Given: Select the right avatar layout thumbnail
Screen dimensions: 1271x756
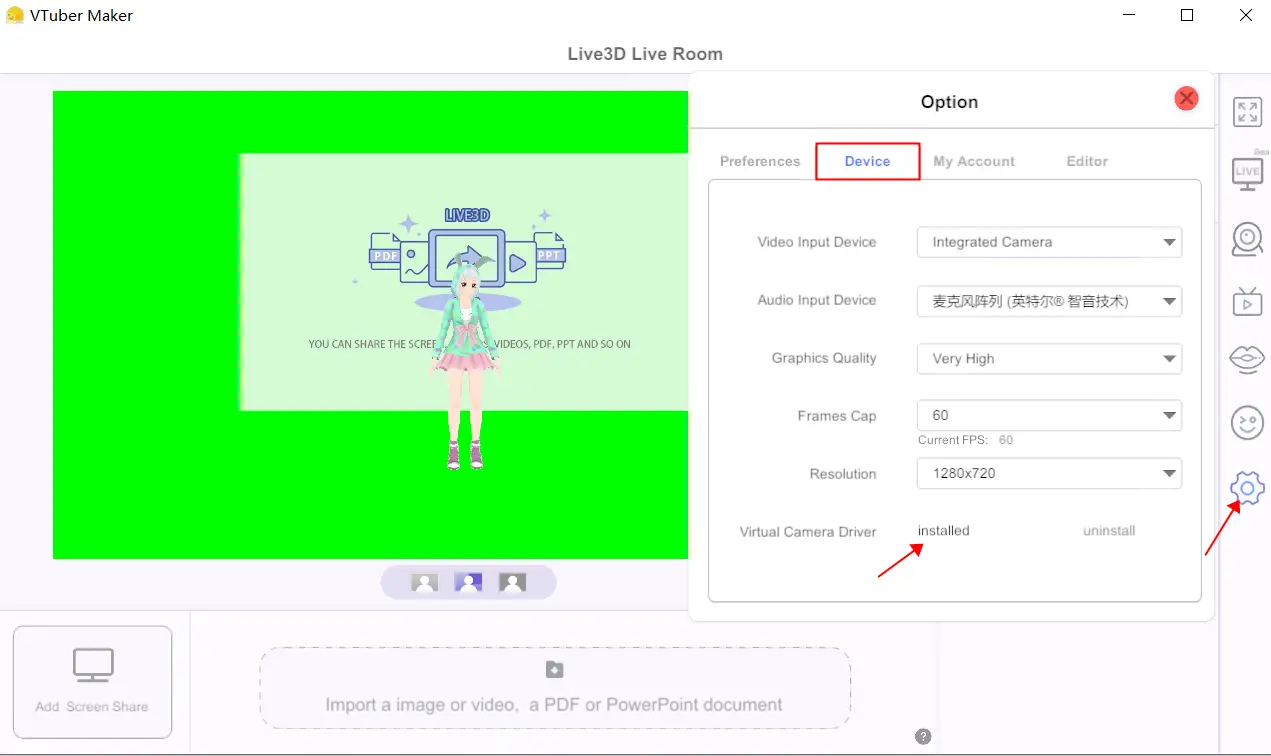Looking at the screenshot, I should (x=512, y=582).
